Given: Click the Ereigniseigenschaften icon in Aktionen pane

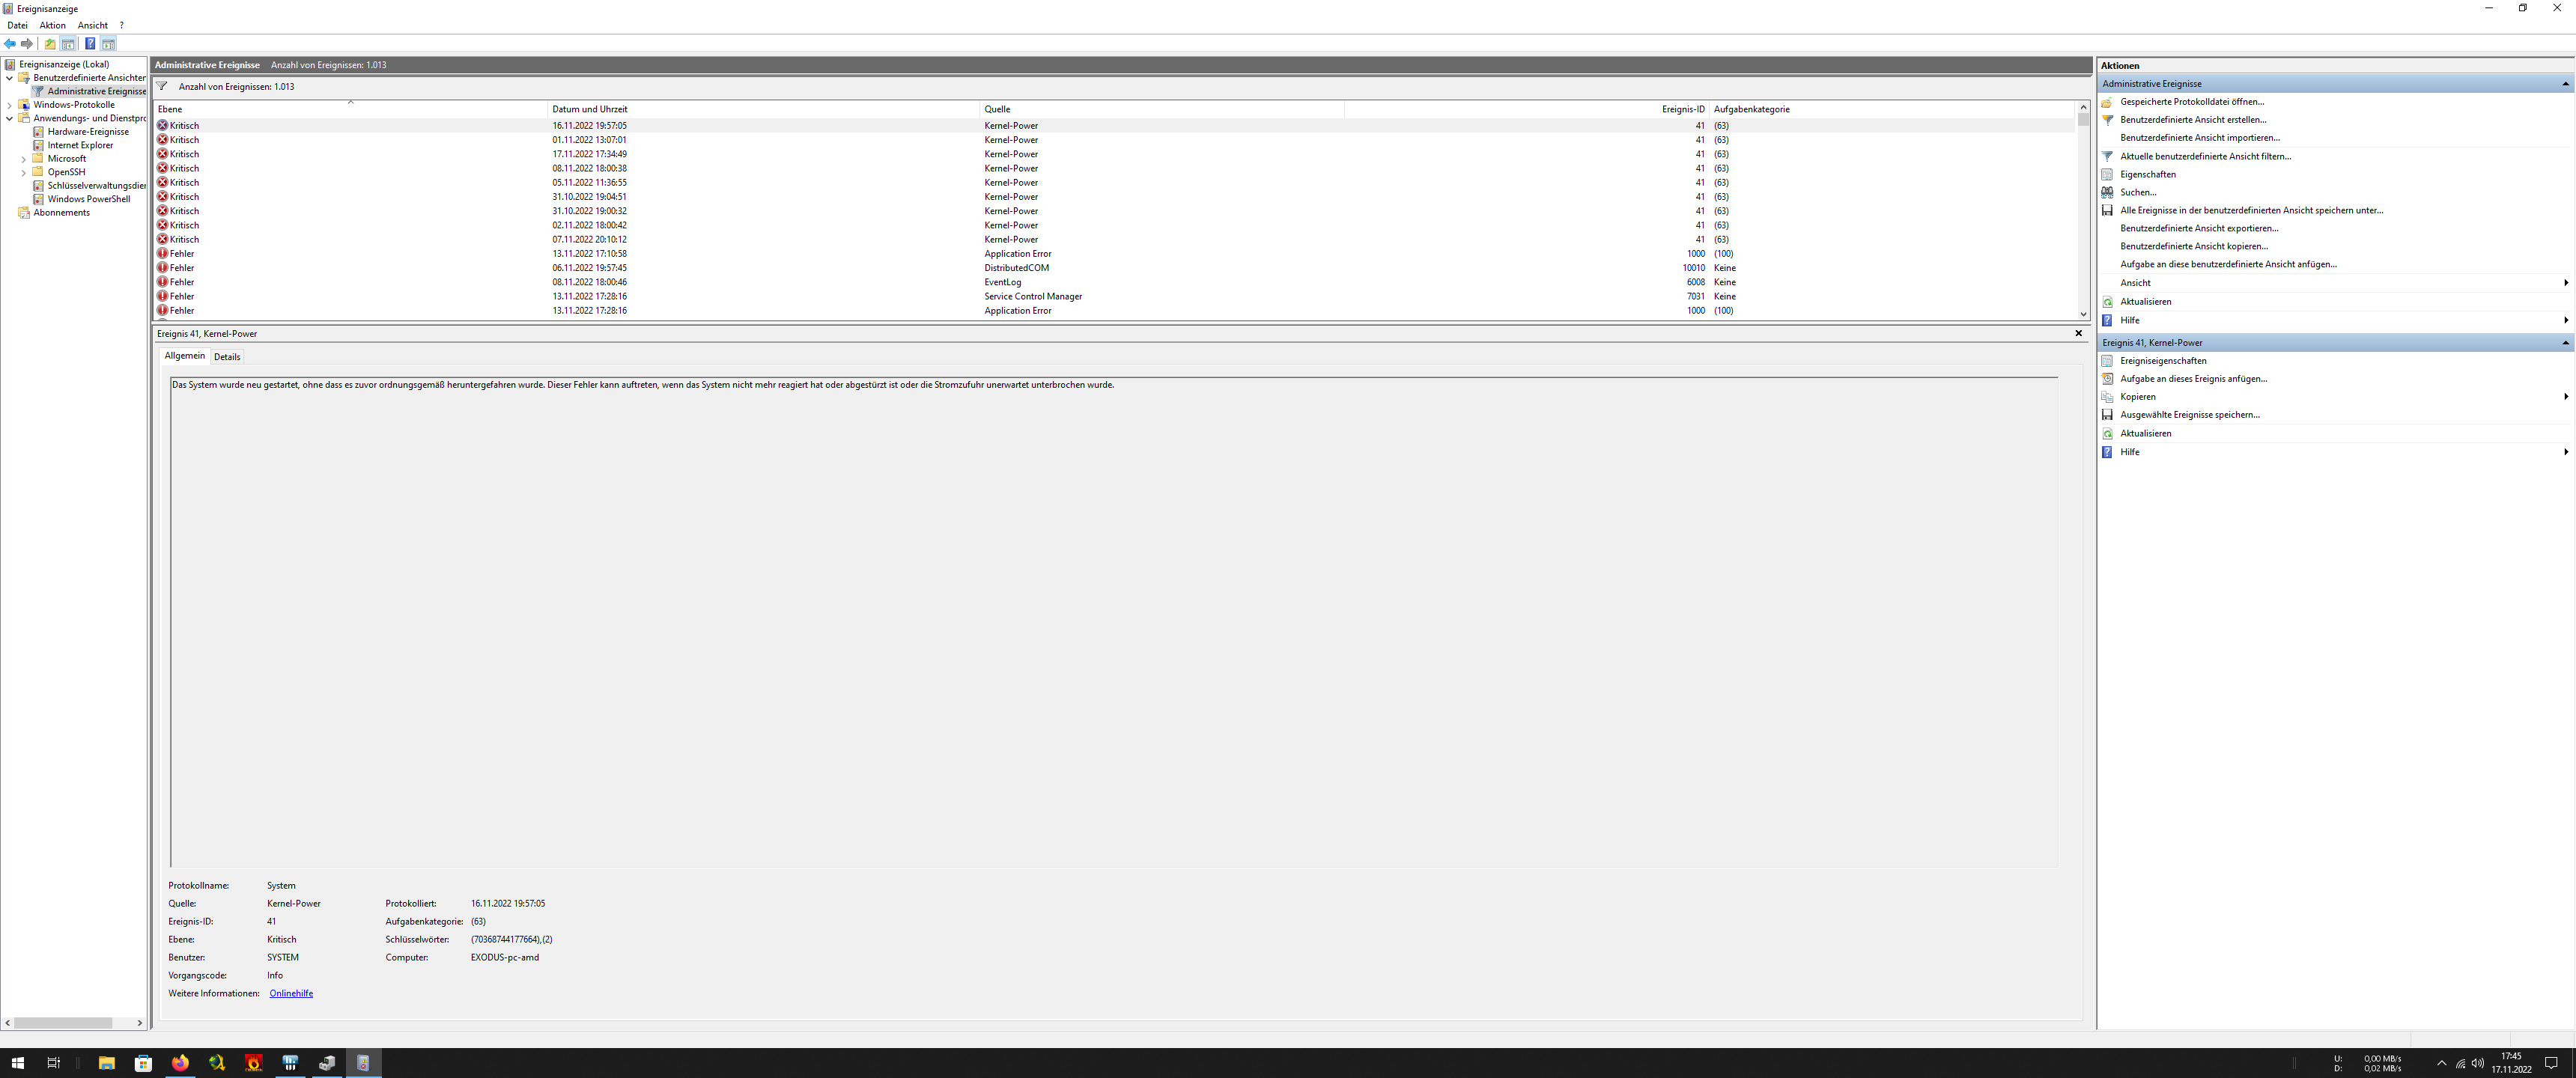Looking at the screenshot, I should 2107,361.
